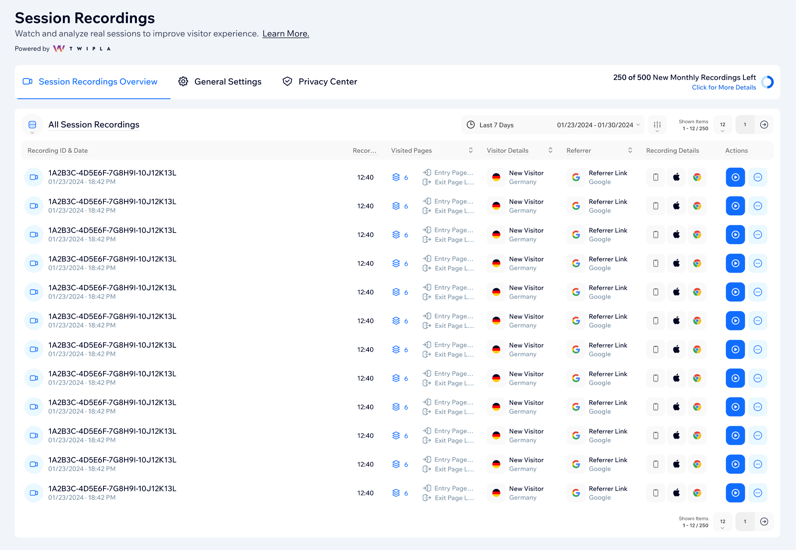Screen dimensions: 796x550
Task: Click the mobile device icon in first row
Action: 655,177
